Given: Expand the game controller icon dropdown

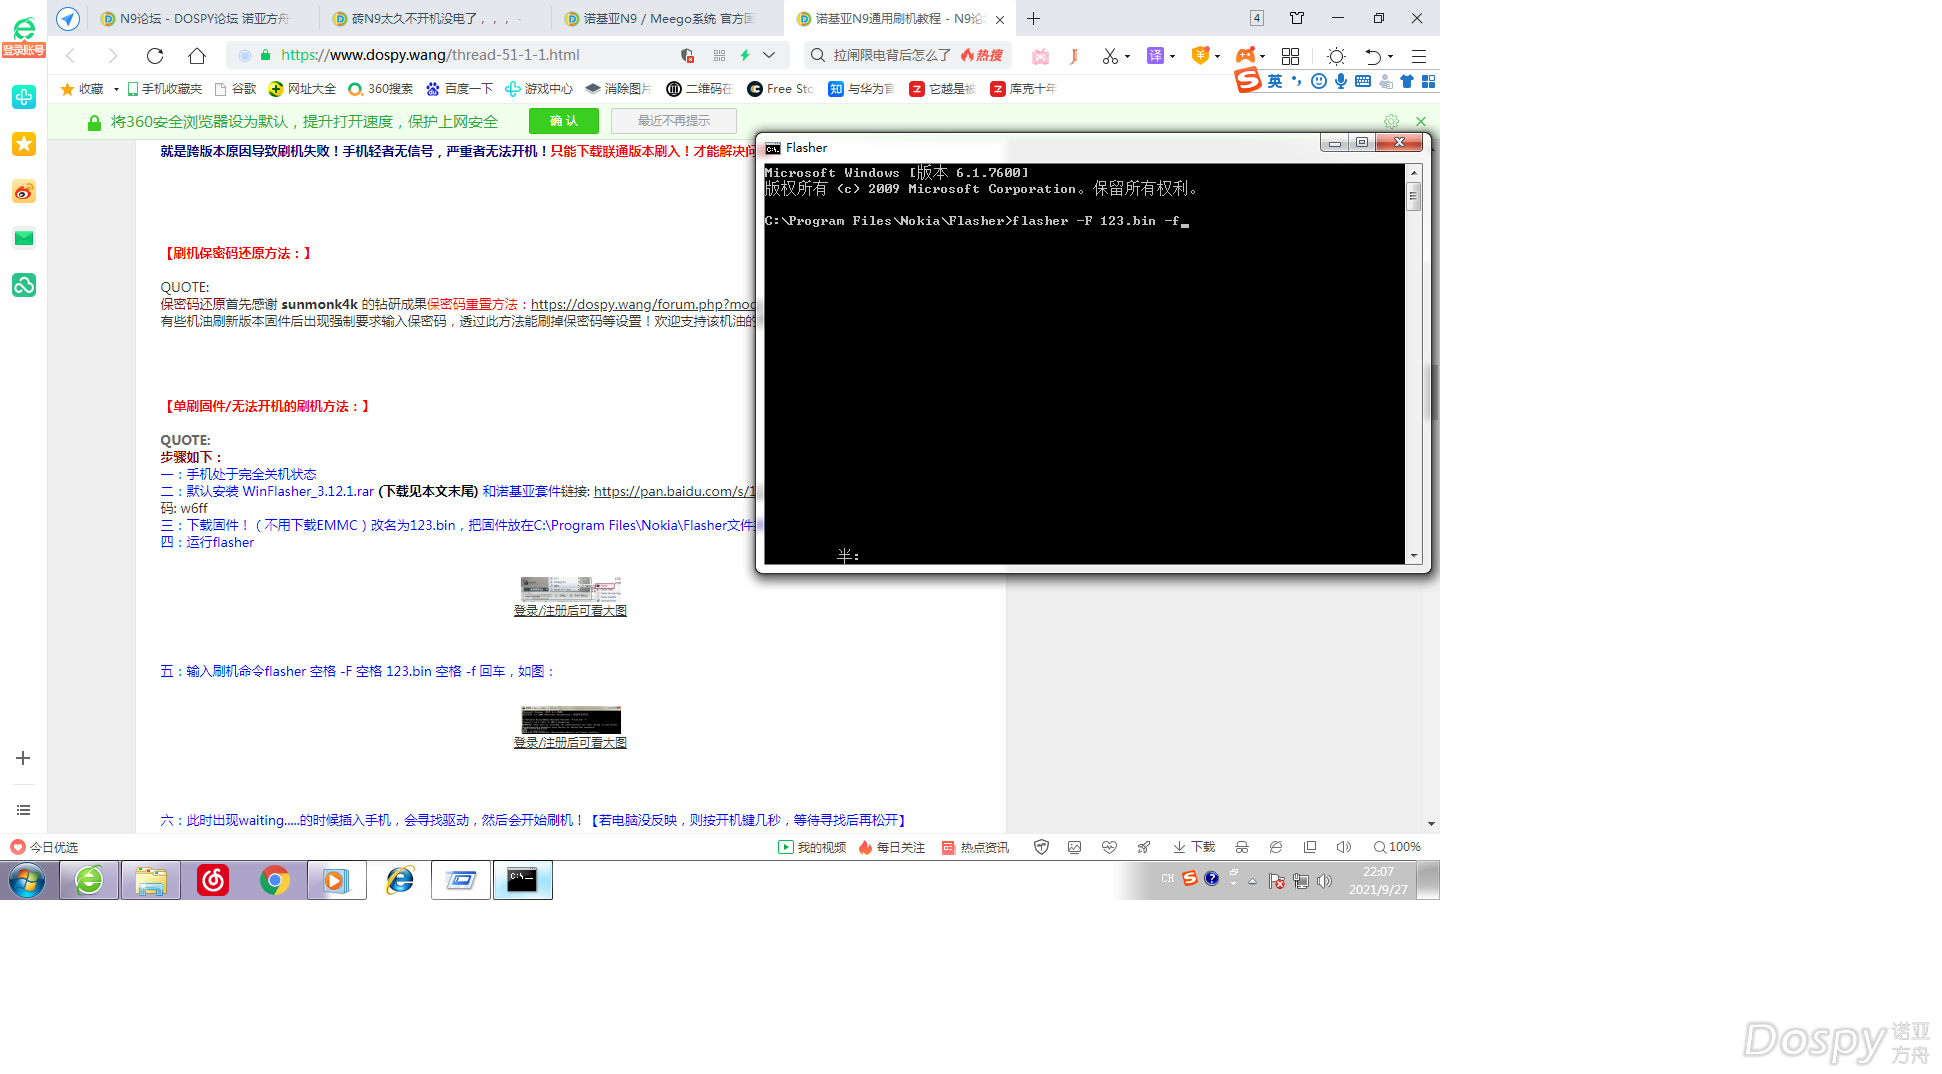Looking at the screenshot, I should point(1262,57).
